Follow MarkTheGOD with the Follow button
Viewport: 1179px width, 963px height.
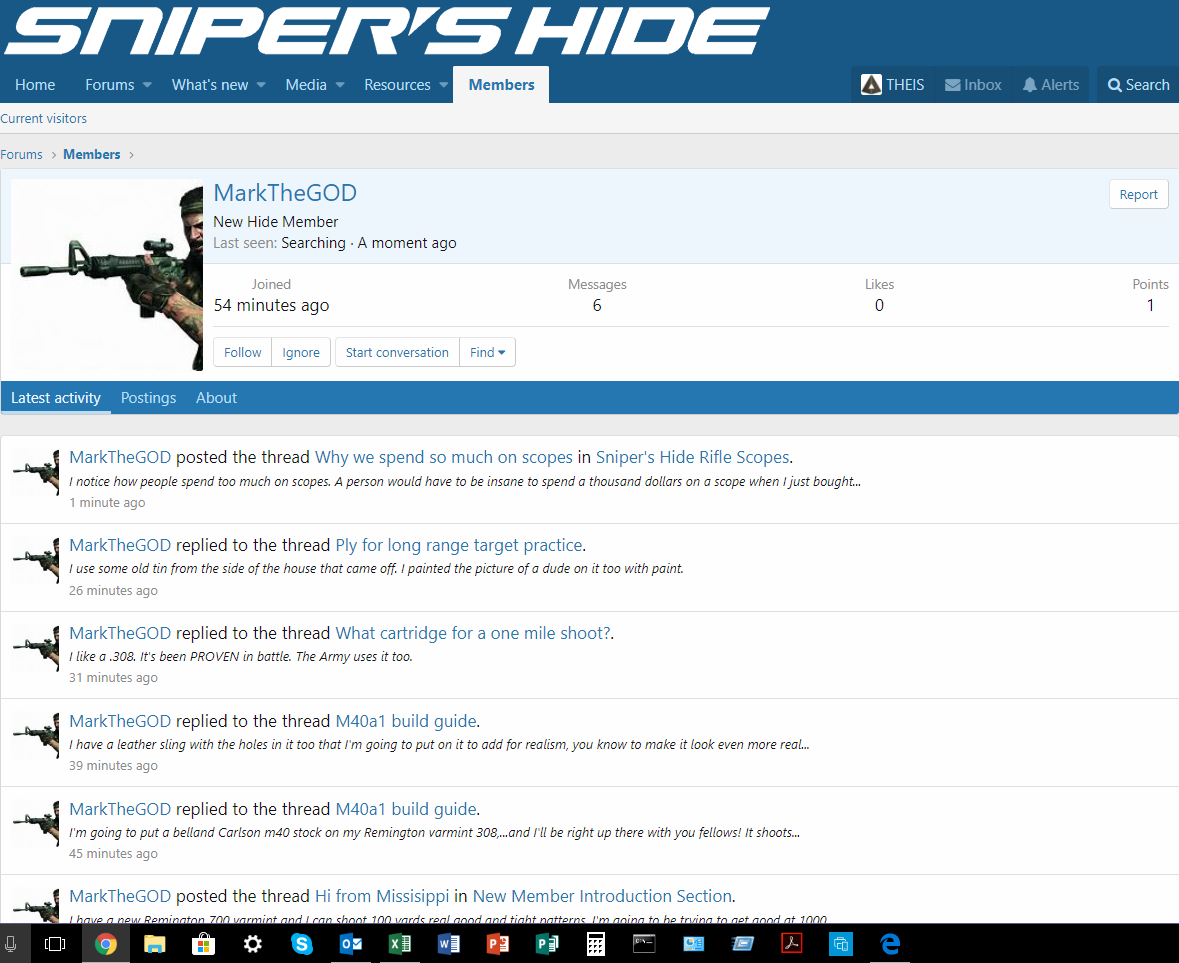click(242, 353)
